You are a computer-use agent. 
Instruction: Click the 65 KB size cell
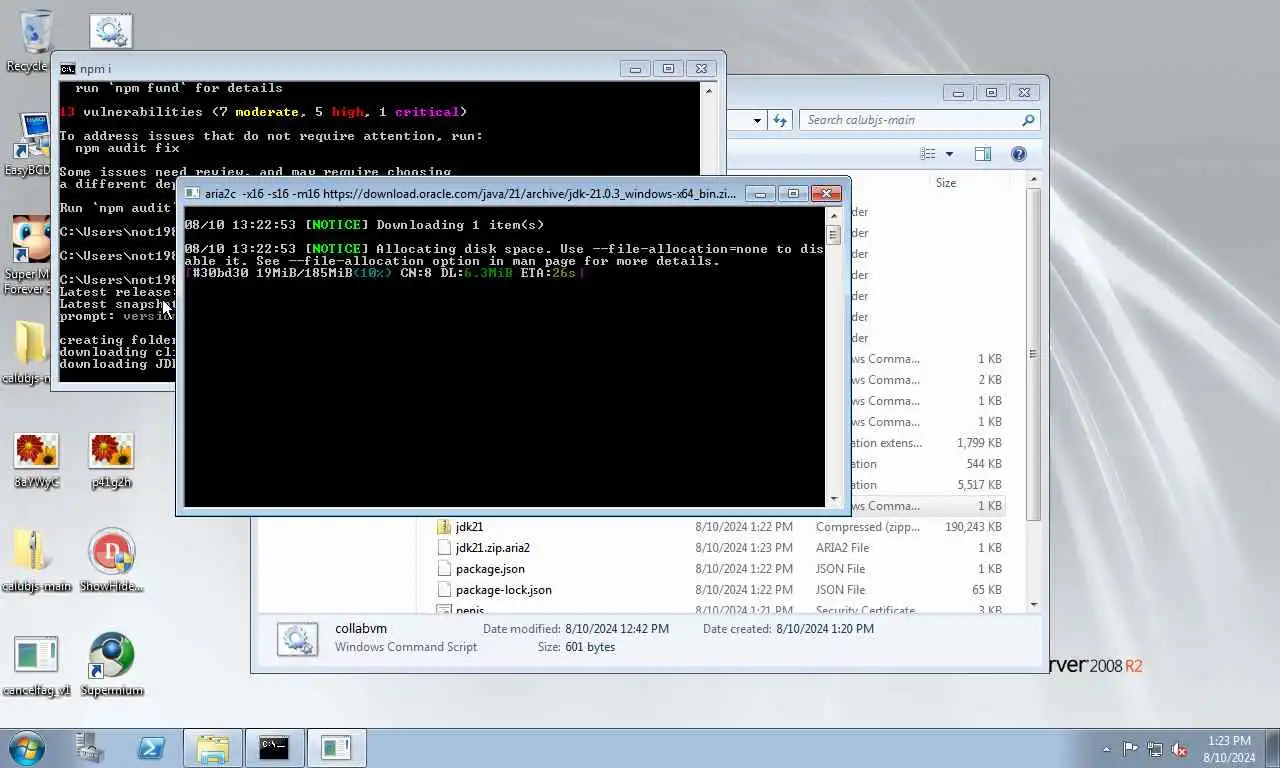[987, 590]
